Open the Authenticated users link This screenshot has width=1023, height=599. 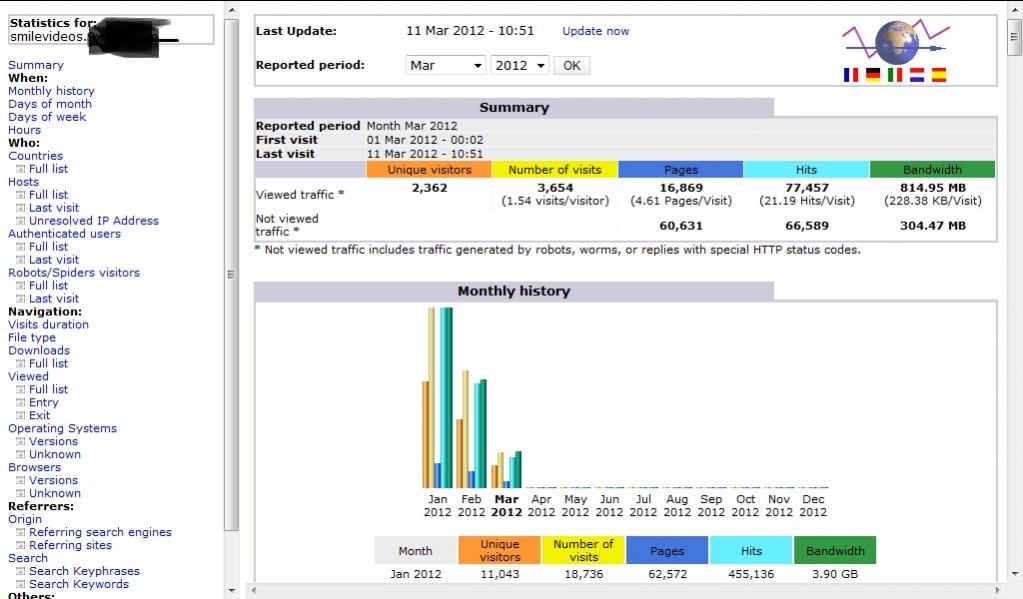[65, 234]
